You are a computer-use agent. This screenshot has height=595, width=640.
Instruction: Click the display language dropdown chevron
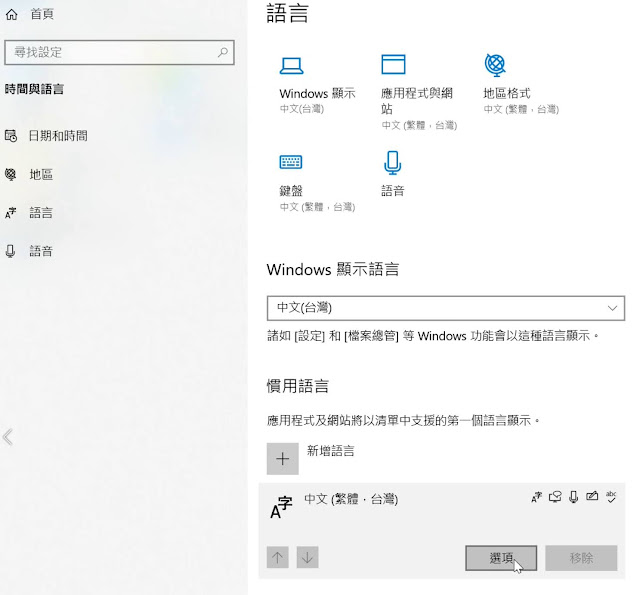(612, 308)
